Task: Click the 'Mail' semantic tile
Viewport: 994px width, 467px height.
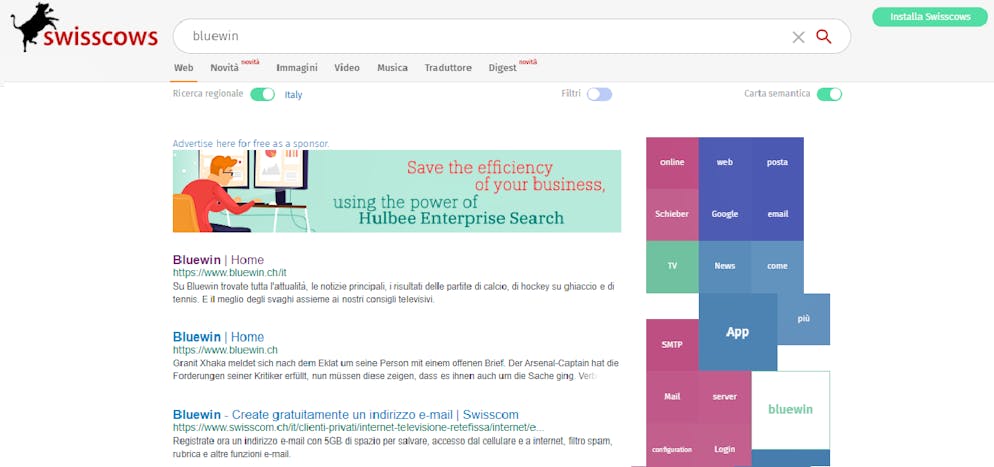Action: 672,397
